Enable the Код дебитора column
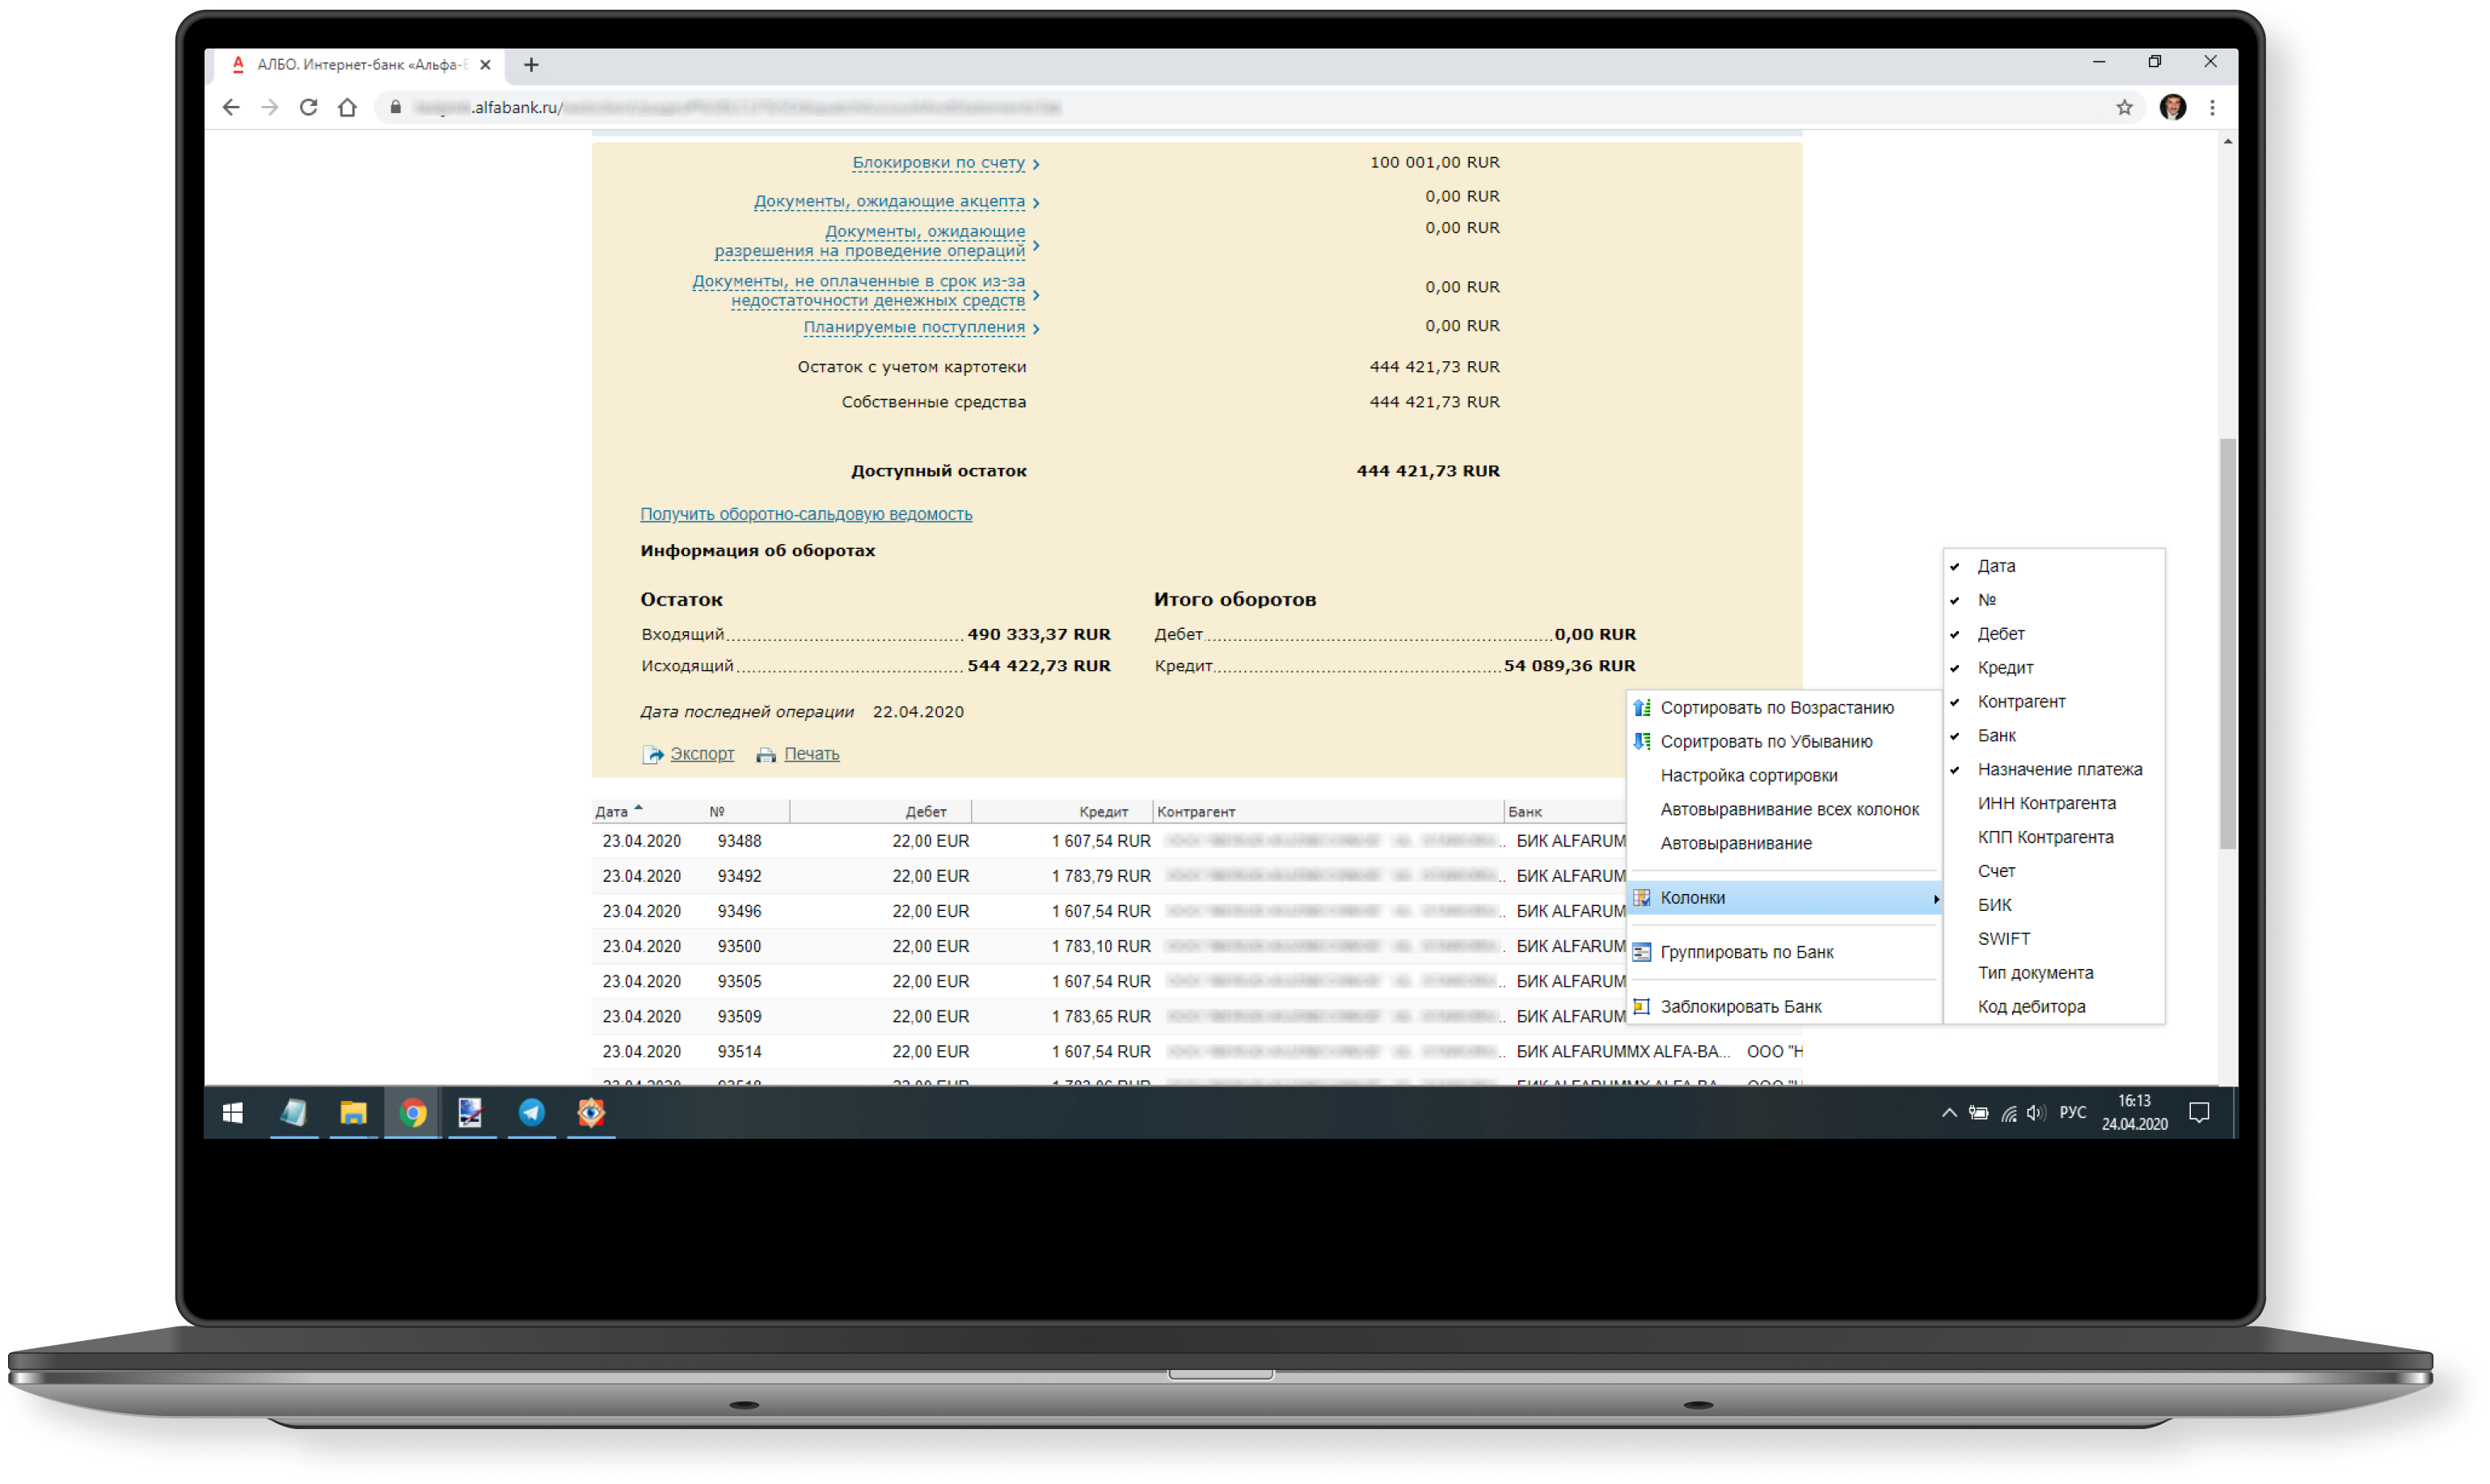 (2053, 1009)
